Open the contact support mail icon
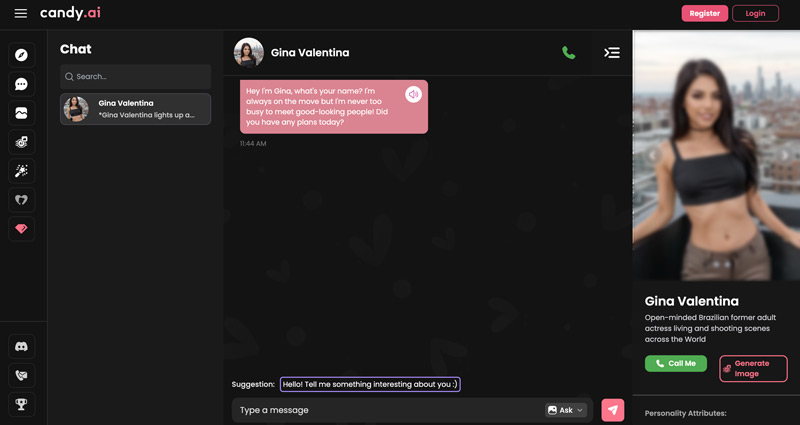 tap(21, 376)
